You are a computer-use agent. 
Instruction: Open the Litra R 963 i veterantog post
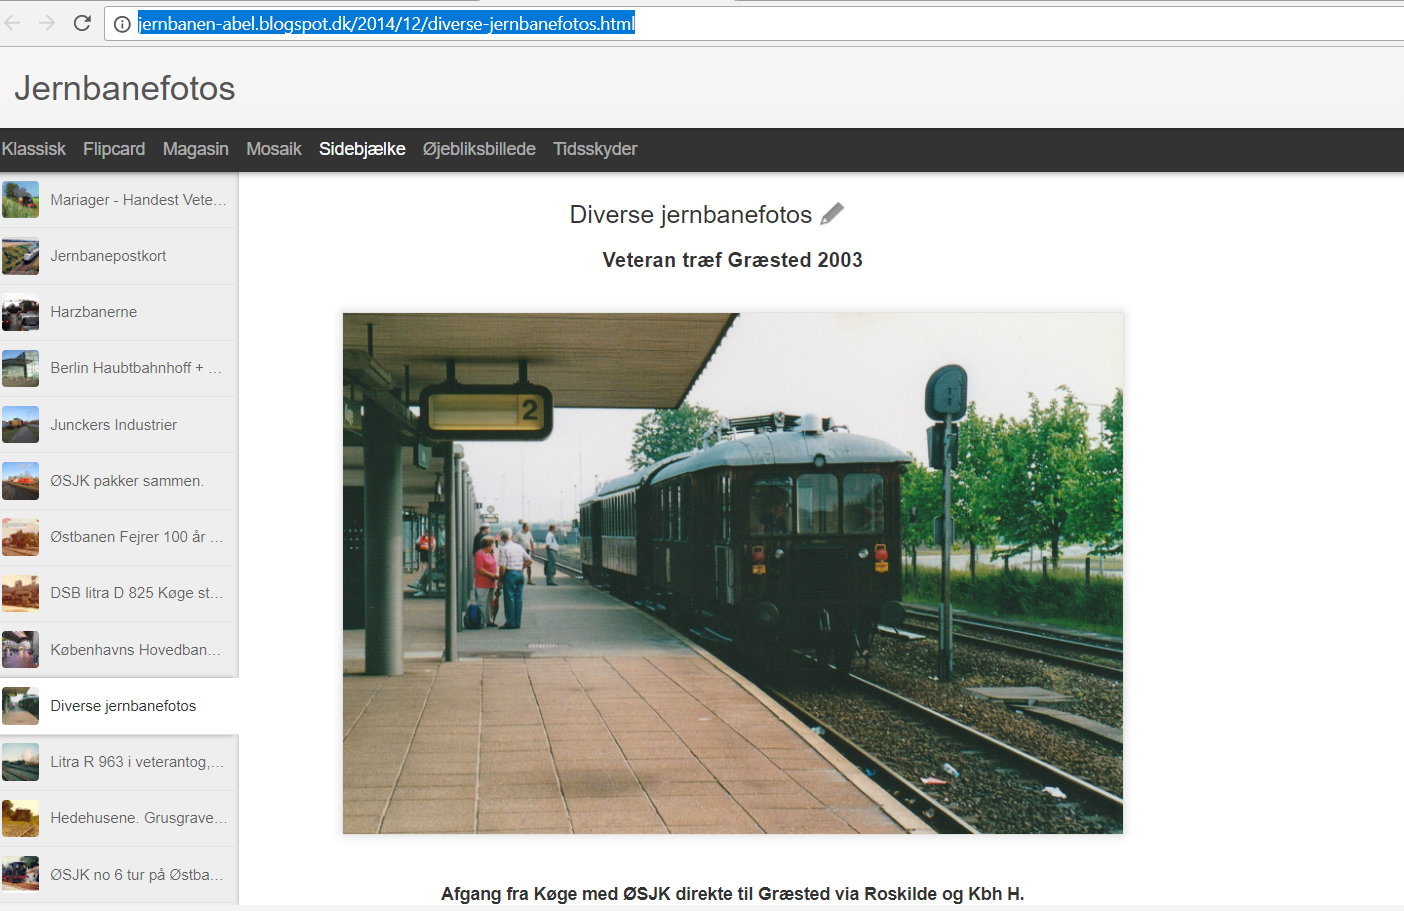coord(119,762)
